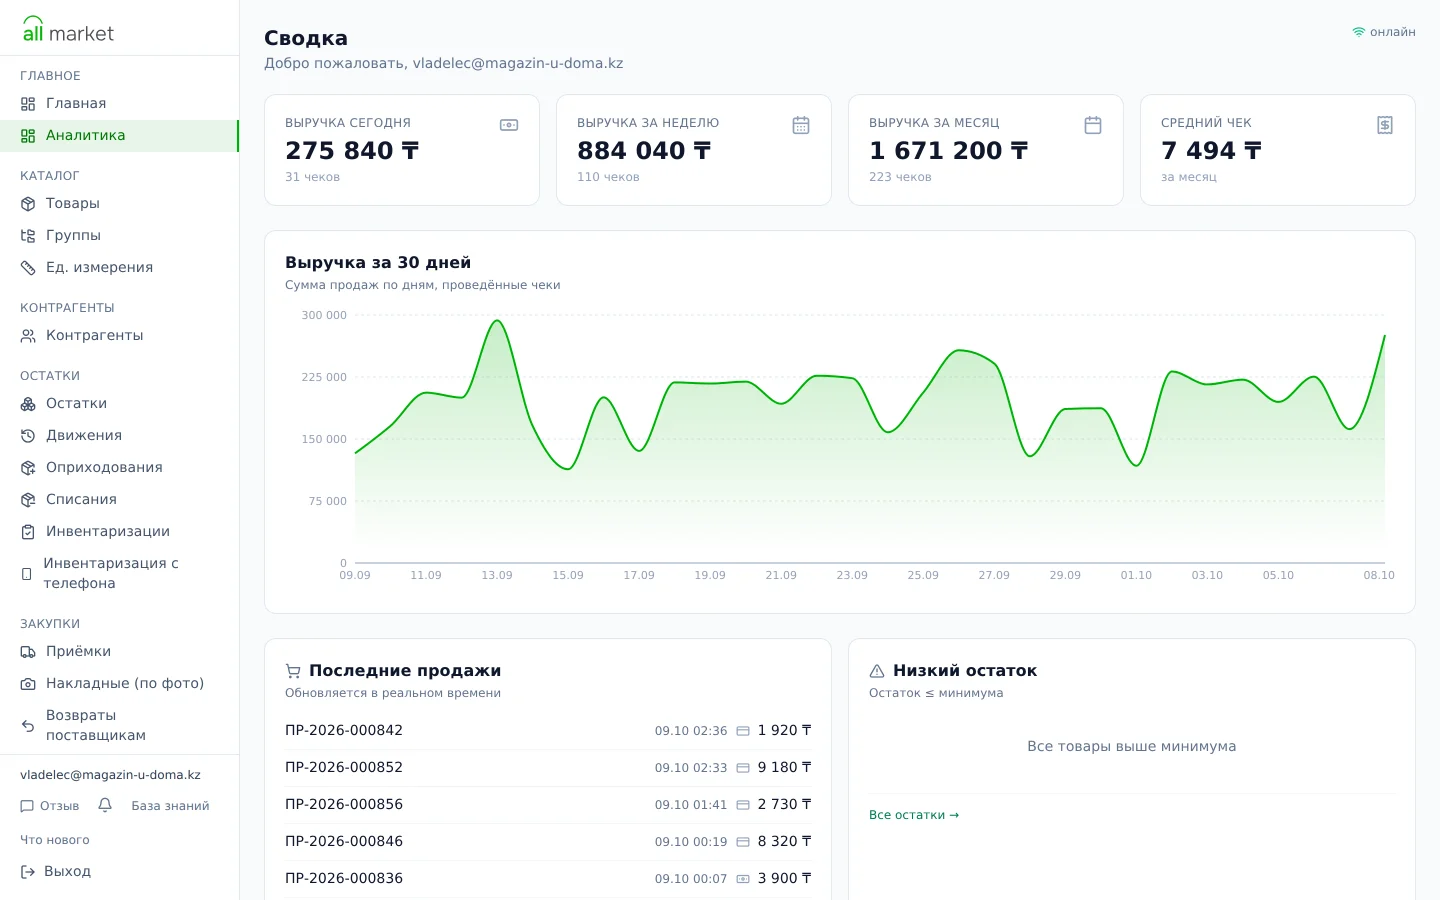The image size is (1440, 900).
Task: Navigate to Инвентаризации
Action: tap(119, 532)
